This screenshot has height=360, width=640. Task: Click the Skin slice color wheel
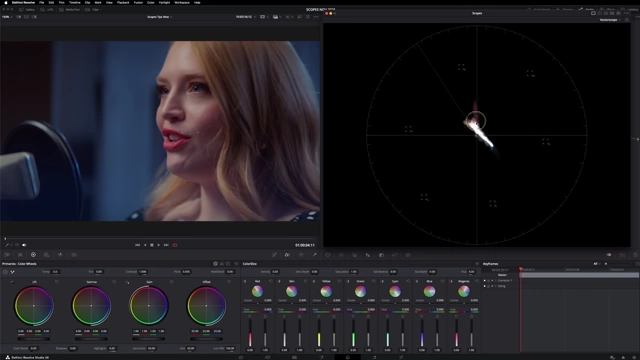tap(291, 291)
